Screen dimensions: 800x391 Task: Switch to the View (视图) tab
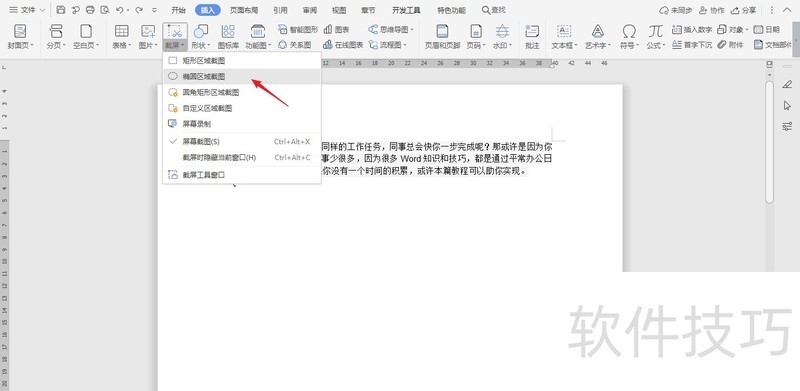(339, 10)
